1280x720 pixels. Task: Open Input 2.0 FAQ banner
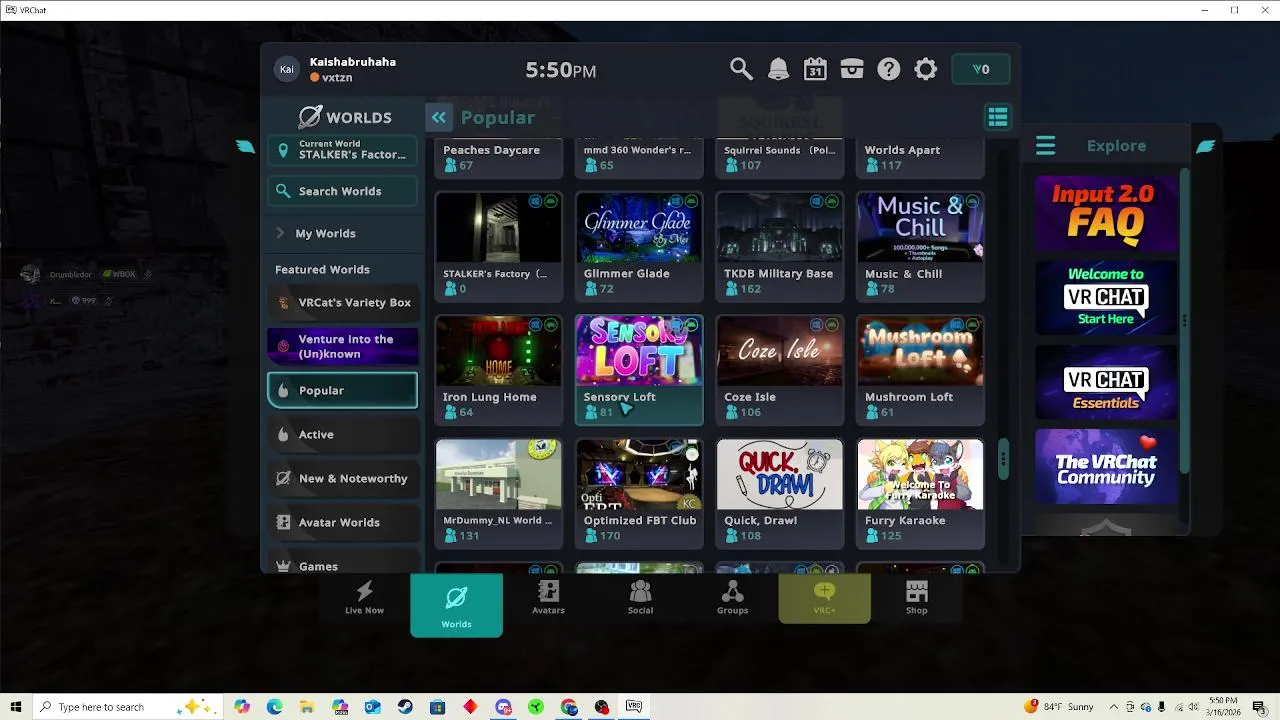(x=1105, y=212)
